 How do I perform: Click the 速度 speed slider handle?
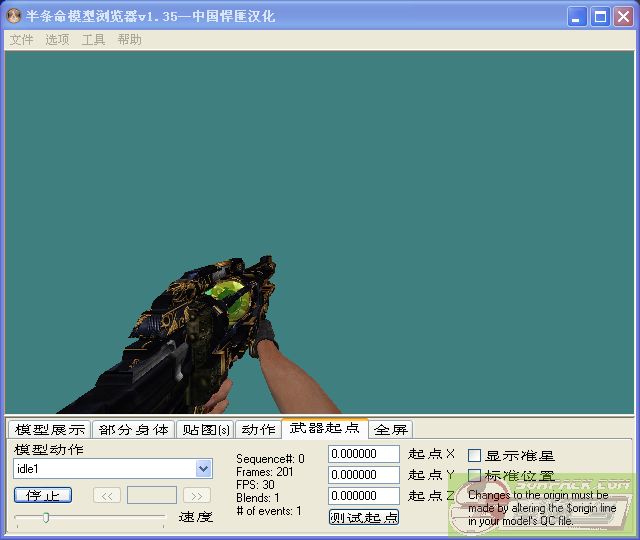45,517
